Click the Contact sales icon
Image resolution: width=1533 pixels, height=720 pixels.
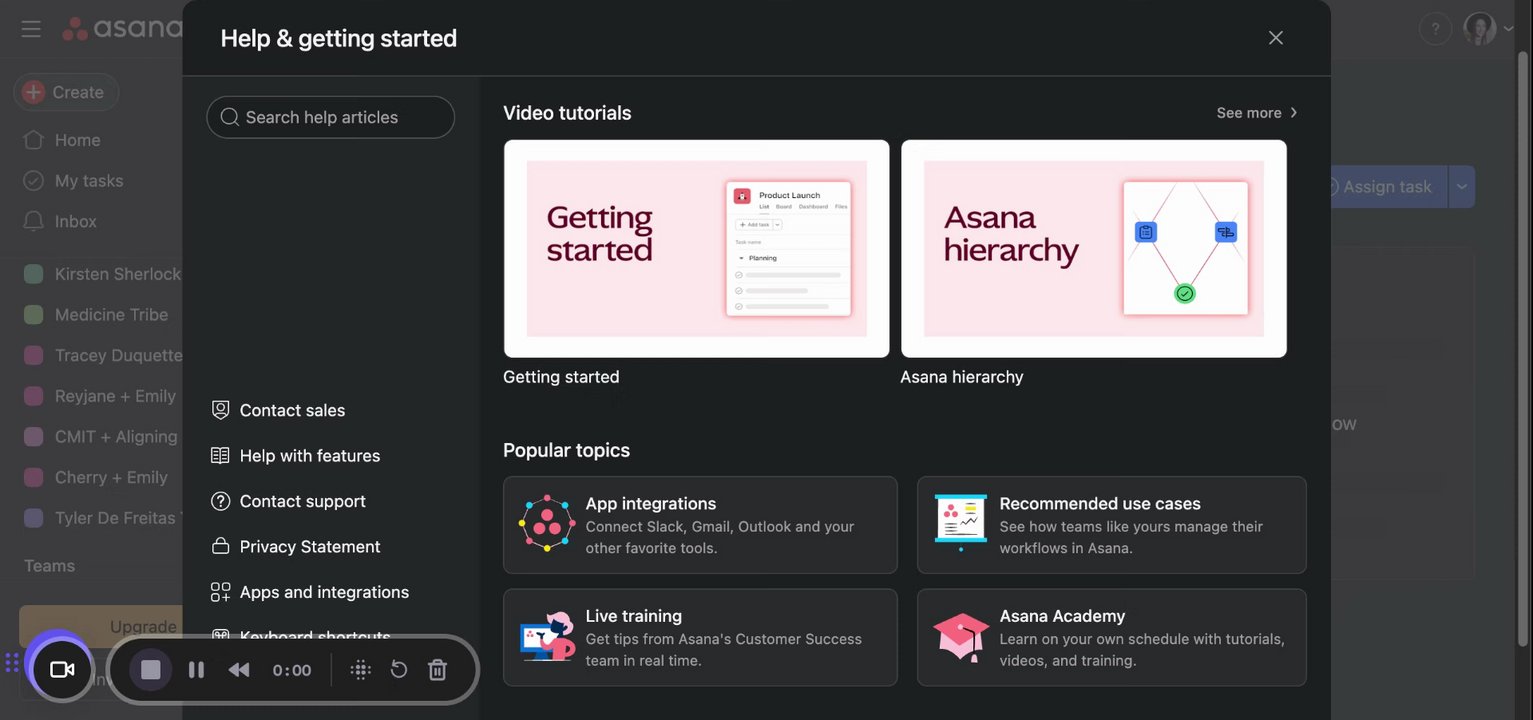pyautogui.click(x=220, y=410)
